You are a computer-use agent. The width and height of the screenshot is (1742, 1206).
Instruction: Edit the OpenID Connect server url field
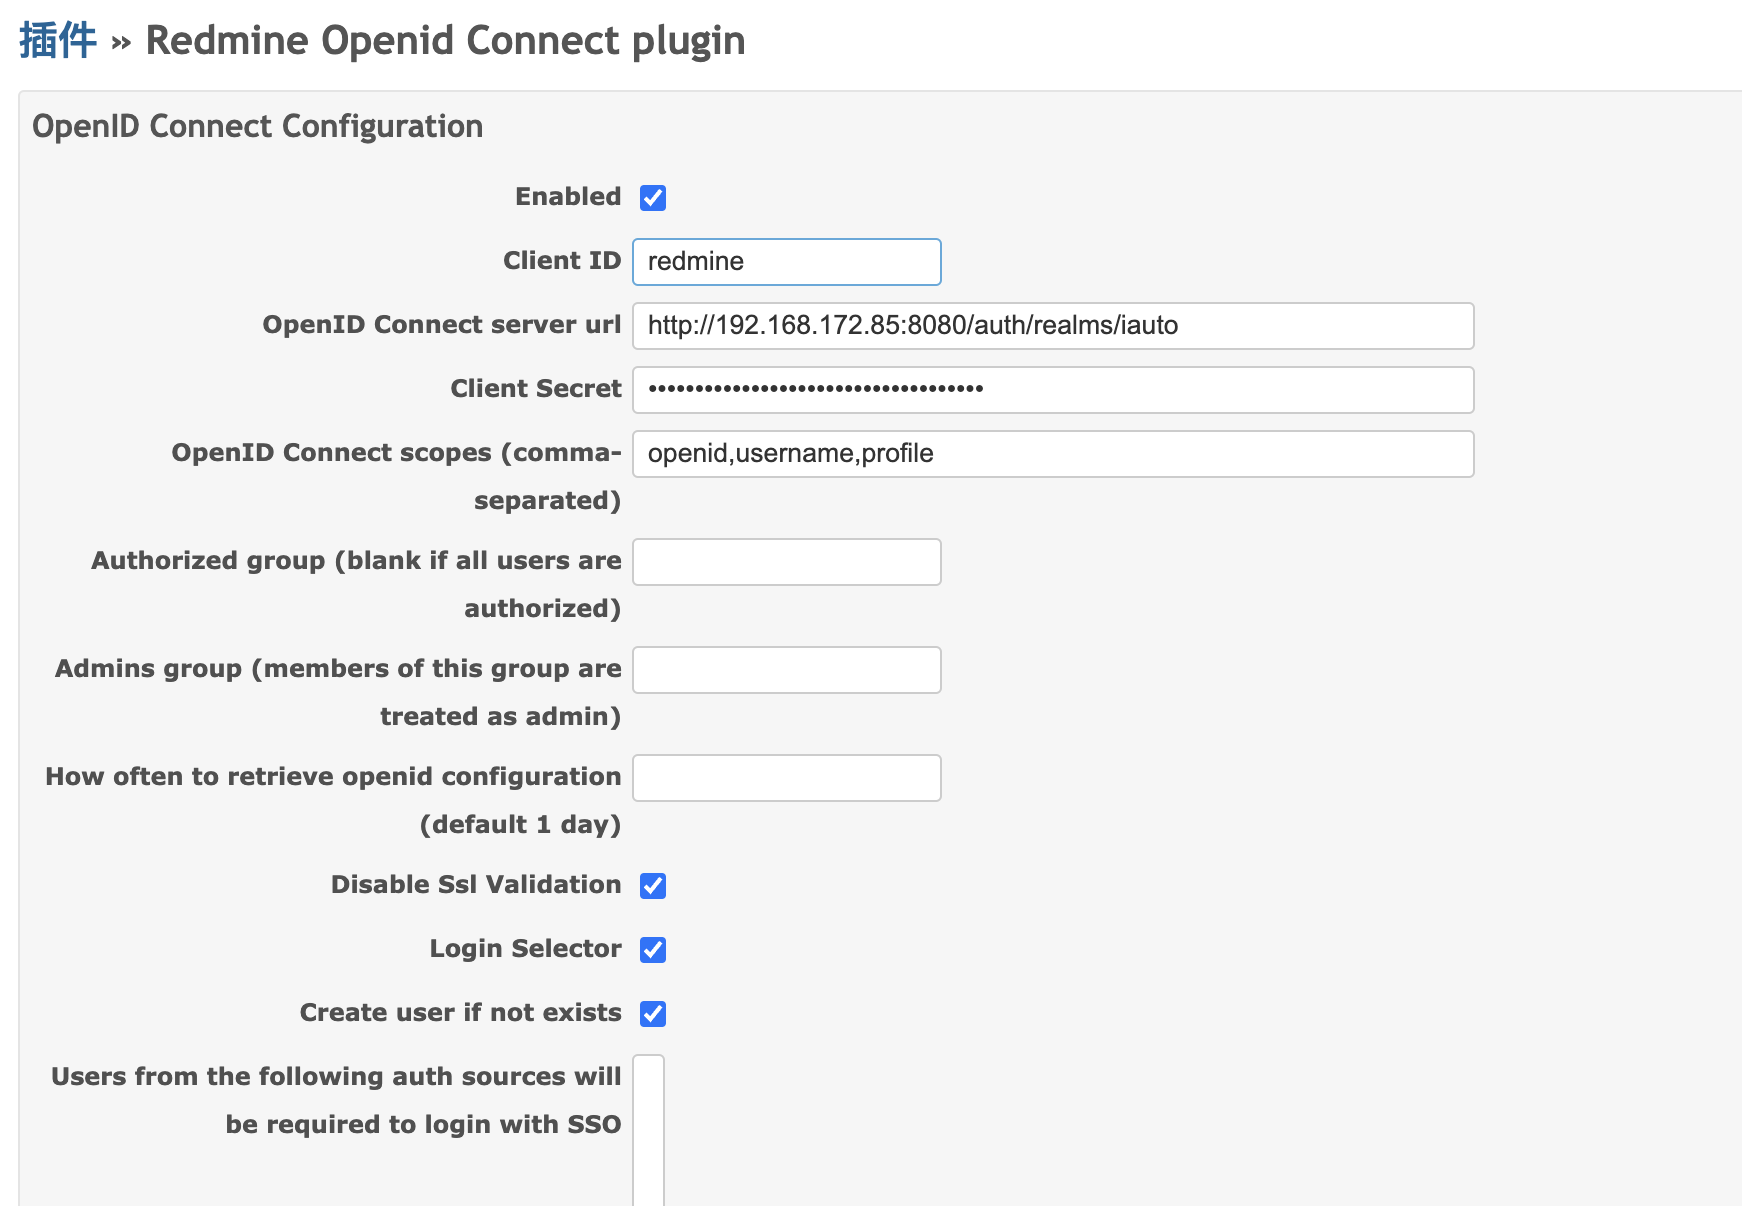(1053, 326)
